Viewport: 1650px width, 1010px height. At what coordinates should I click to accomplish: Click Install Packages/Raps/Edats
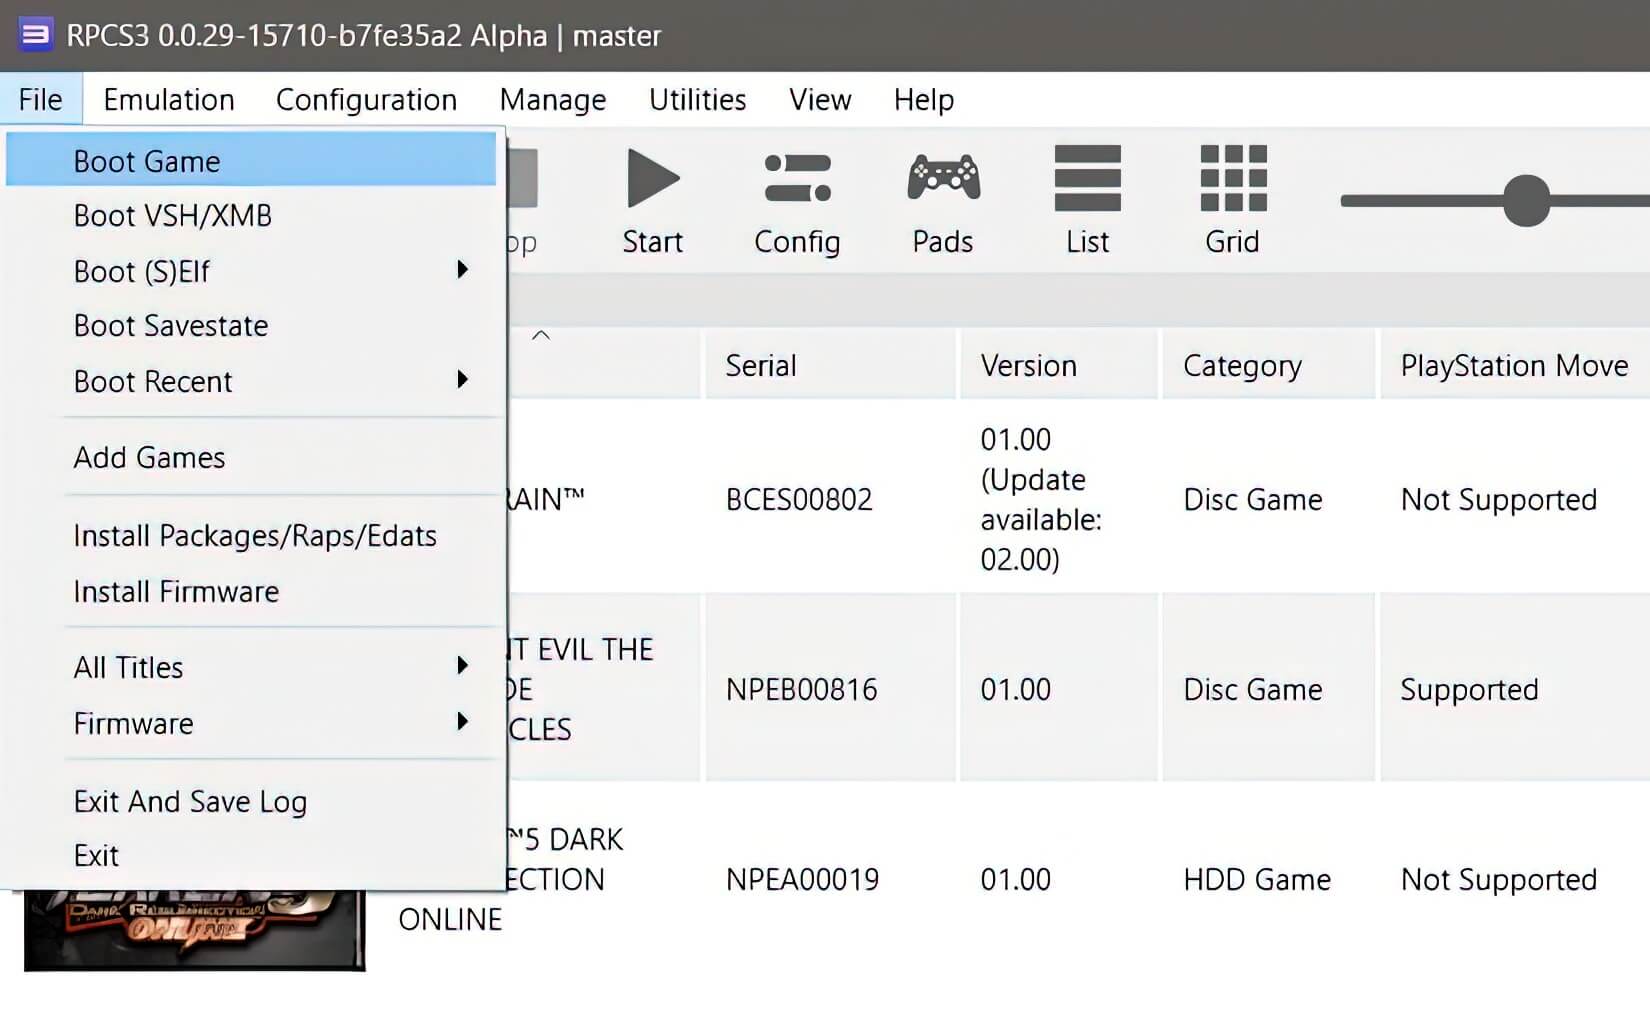pos(255,536)
